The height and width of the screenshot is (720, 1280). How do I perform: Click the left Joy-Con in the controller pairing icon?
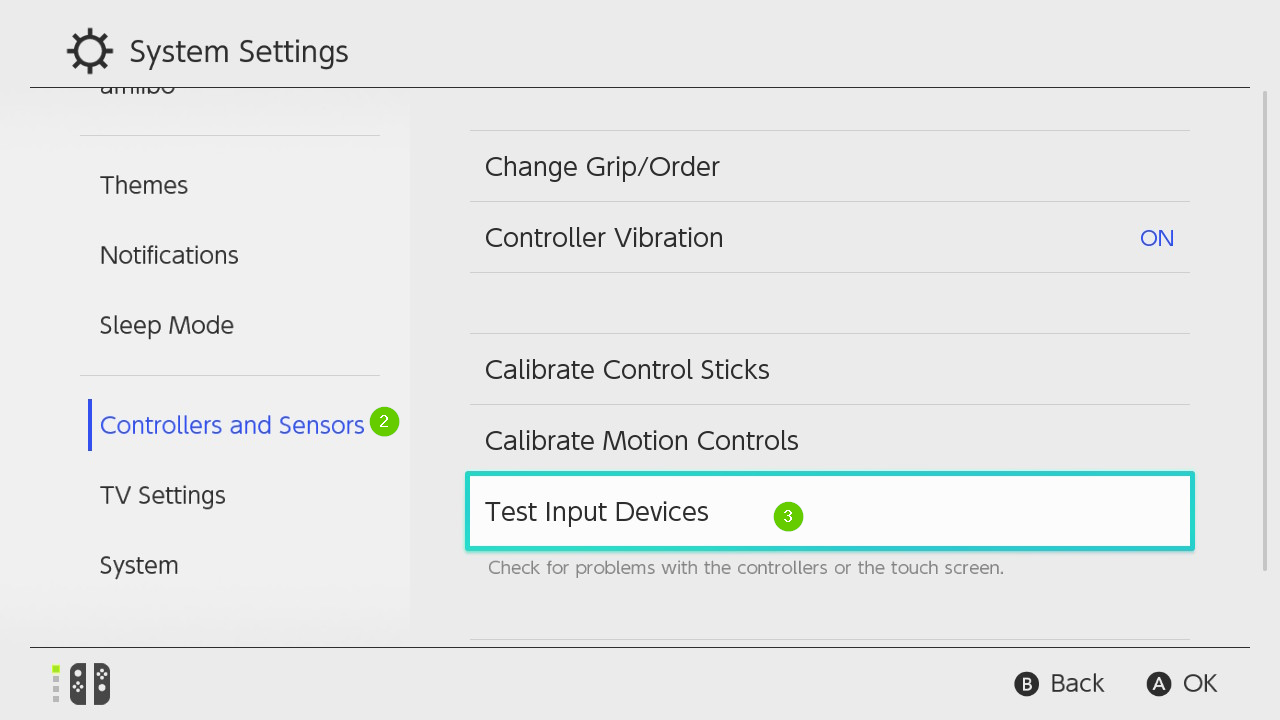tap(76, 683)
